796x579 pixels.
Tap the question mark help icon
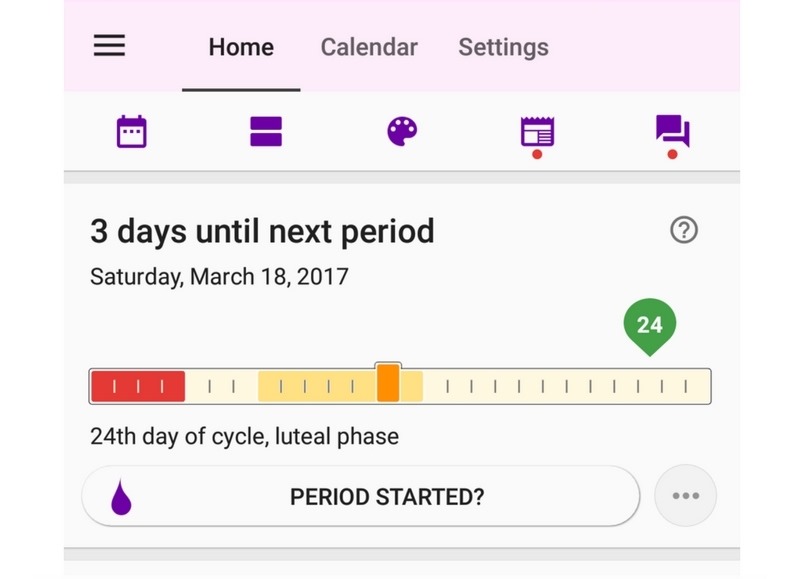684,230
